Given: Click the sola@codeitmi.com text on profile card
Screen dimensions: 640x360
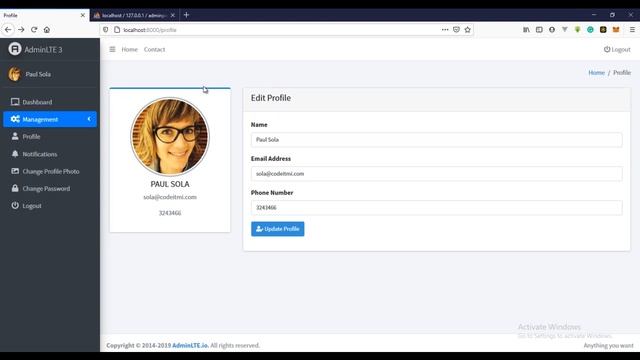Looking at the screenshot, I should point(170,197).
